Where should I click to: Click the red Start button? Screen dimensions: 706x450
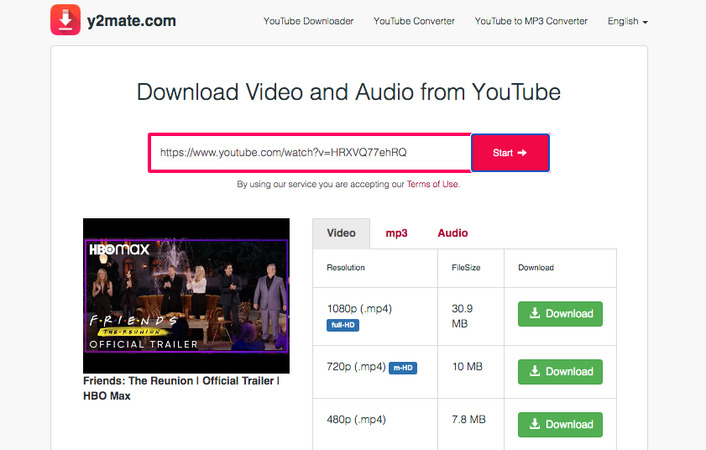pos(510,153)
